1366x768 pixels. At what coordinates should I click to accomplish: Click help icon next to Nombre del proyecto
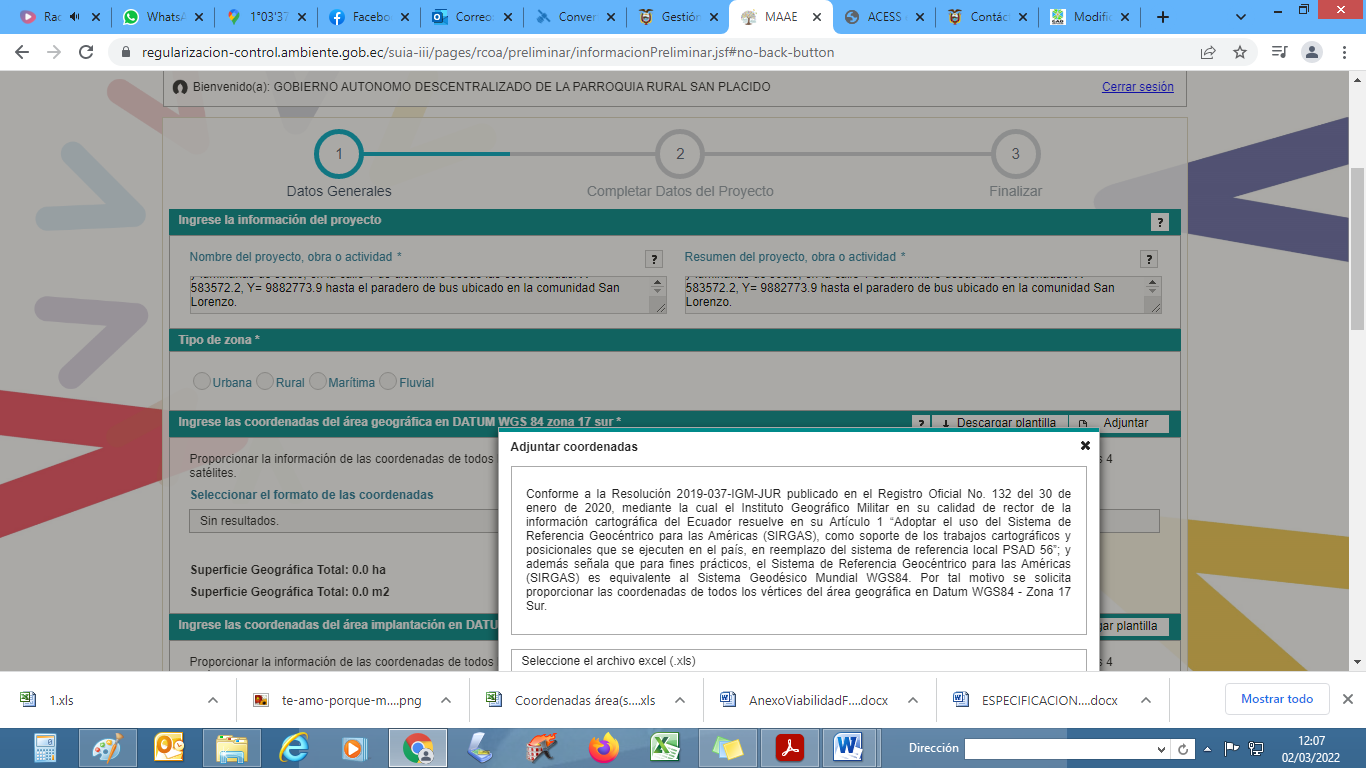(x=654, y=259)
